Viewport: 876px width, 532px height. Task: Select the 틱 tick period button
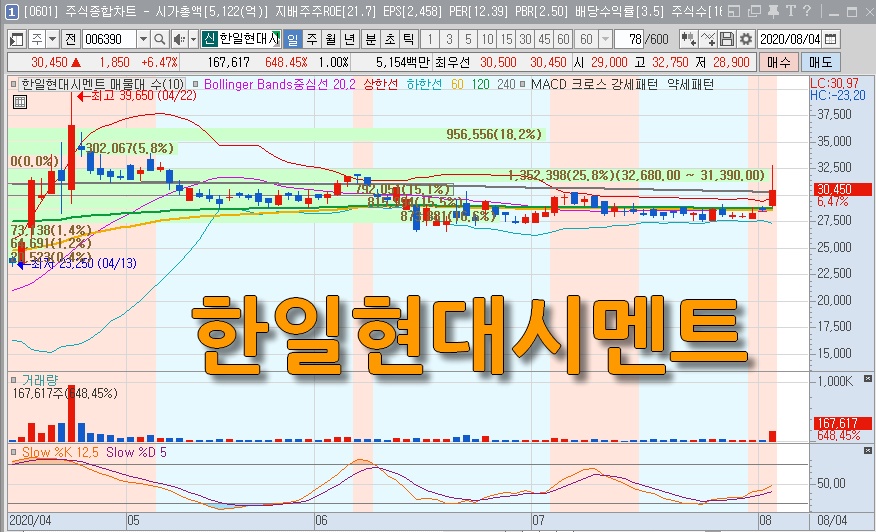point(409,39)
